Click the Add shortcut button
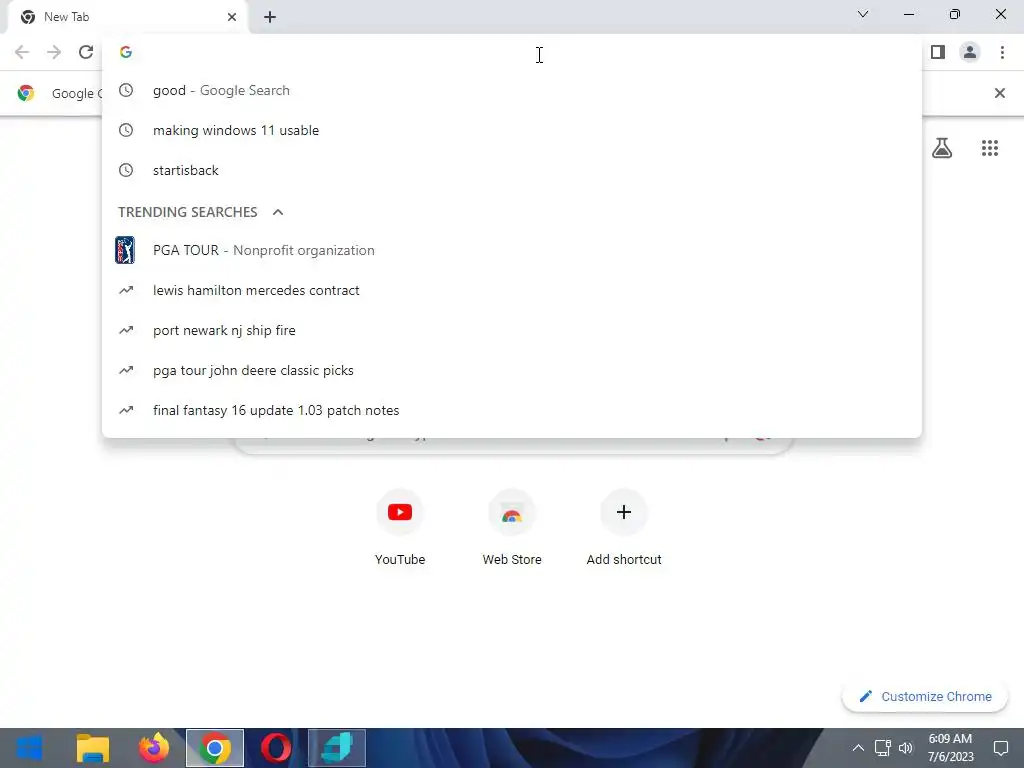Screen dimensions: 1024x768 (624, 528)
